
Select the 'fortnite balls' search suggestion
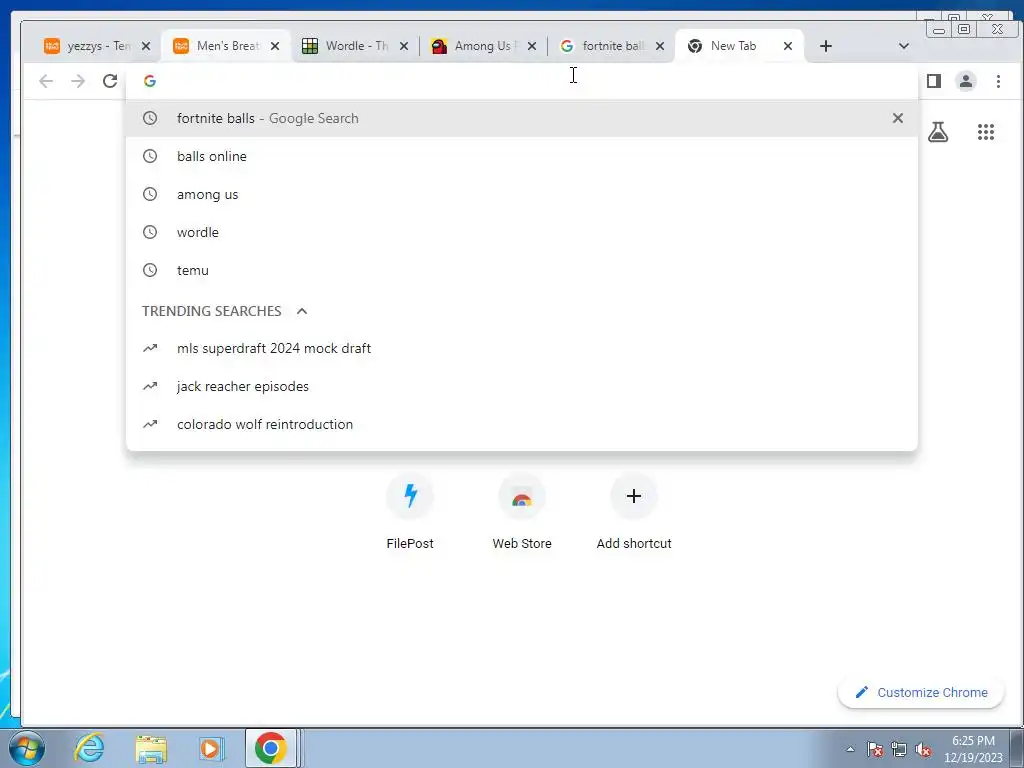[521, 118]
